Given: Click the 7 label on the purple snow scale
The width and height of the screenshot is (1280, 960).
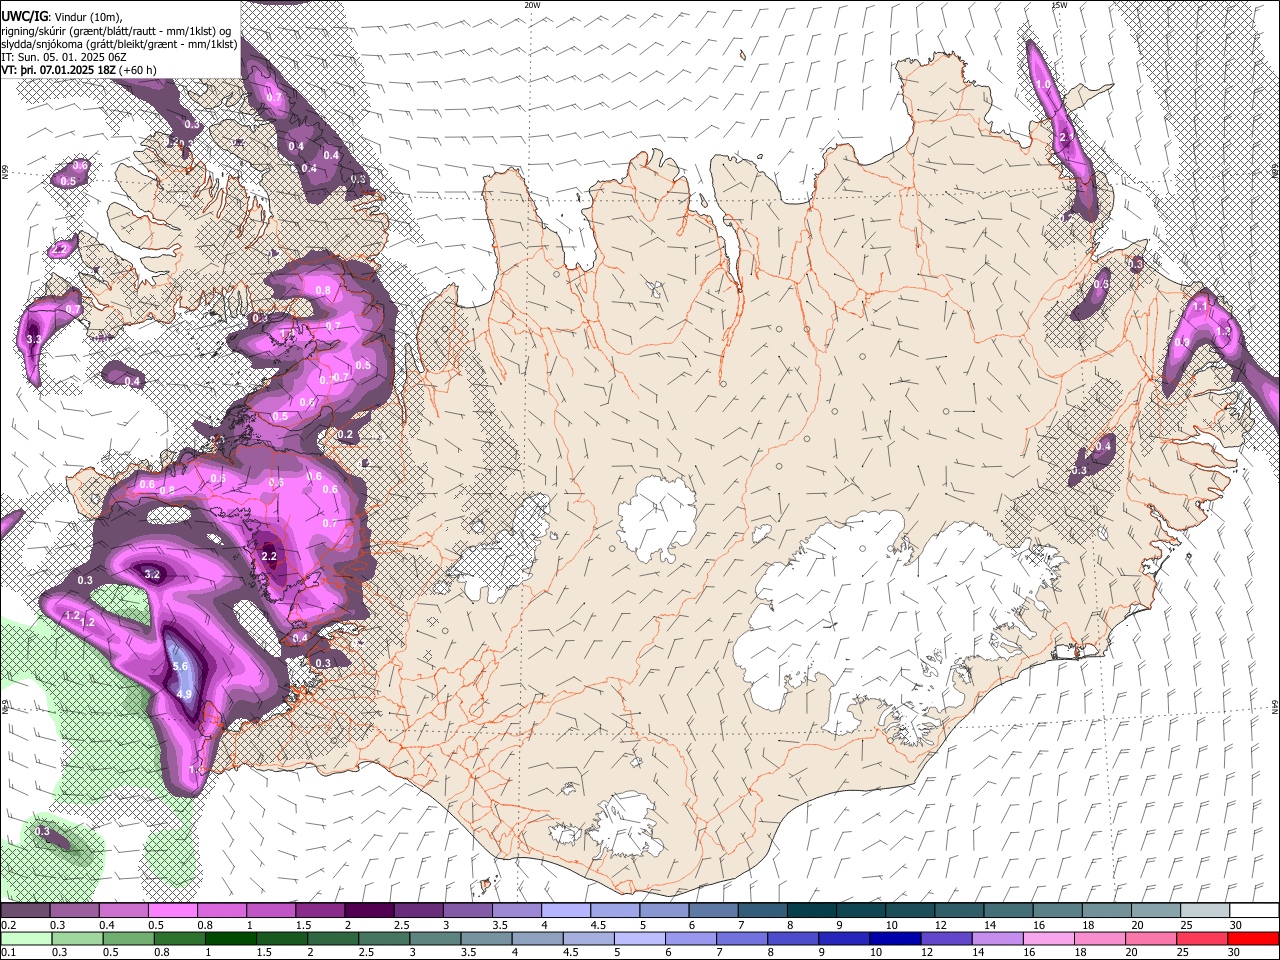Looking at the screenshot, I should (x=739, y=925).
